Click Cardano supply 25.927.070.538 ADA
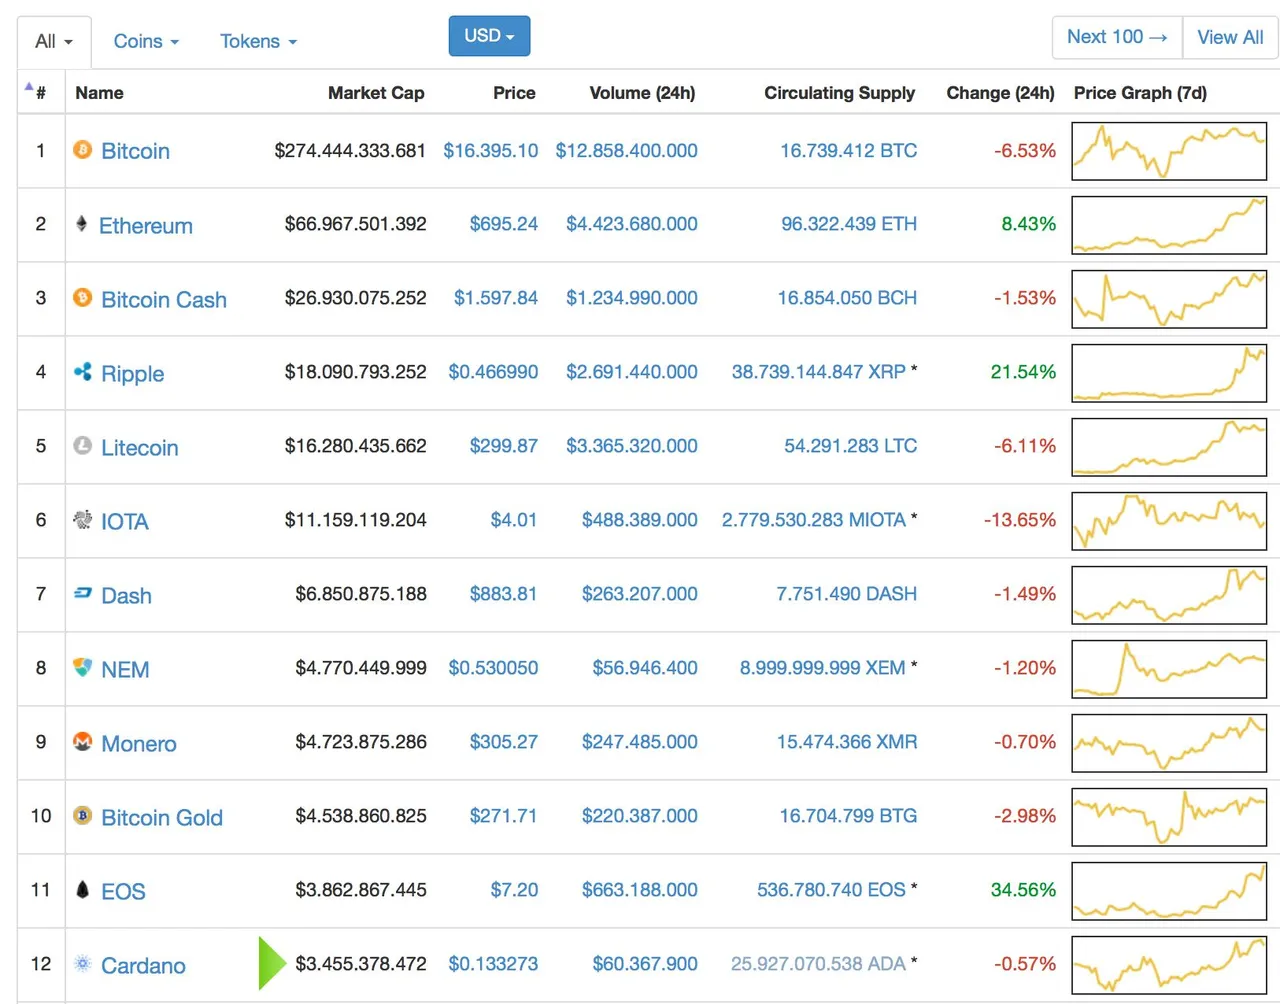This screenshot has height=1004, width=1280. [x=818, y=964]
